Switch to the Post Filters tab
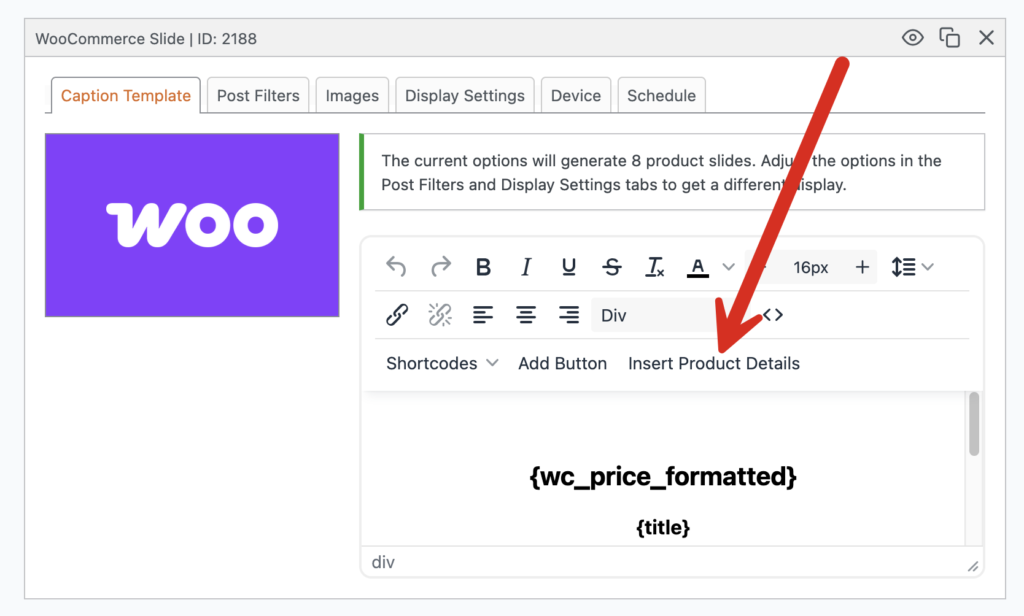Image resolution: width=1024 pixels, height=616 pixels. point(257,95)
